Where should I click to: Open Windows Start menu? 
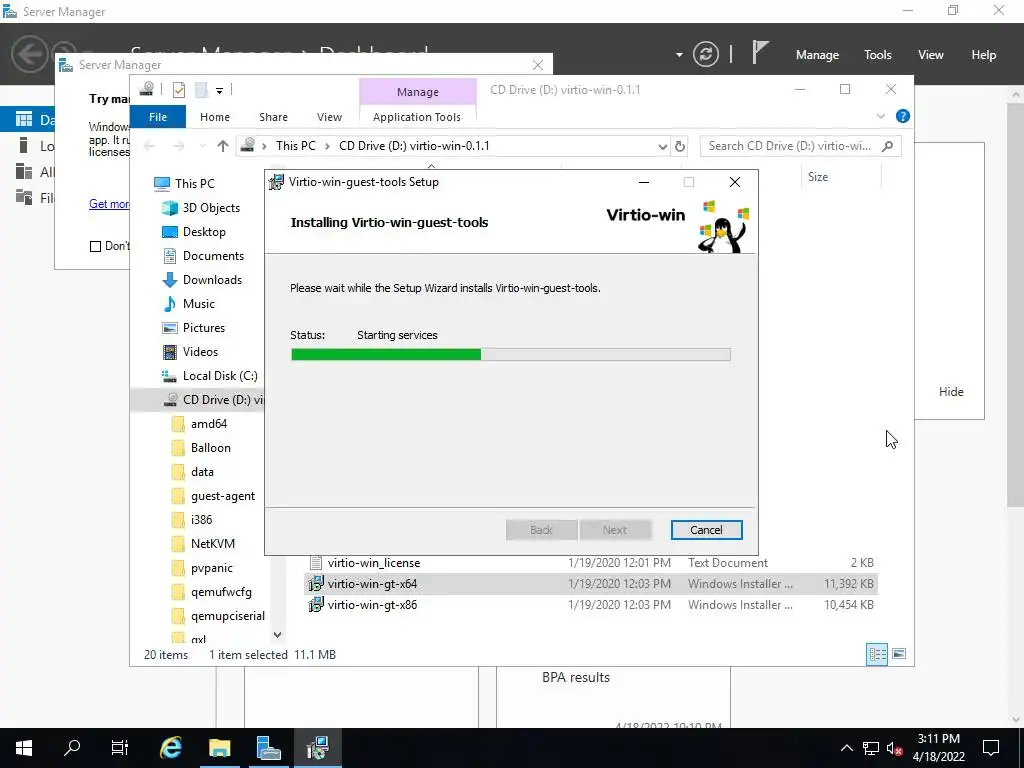click(x=24, y=748)
